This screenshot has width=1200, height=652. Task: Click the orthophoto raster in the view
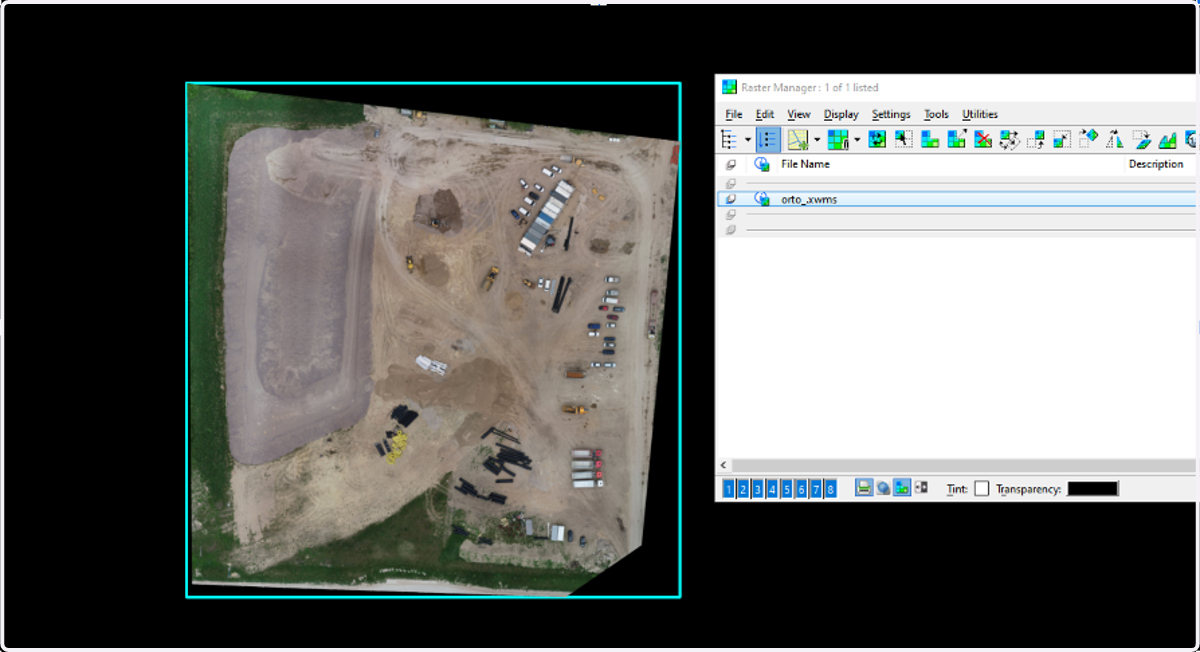tap(433, 340)
